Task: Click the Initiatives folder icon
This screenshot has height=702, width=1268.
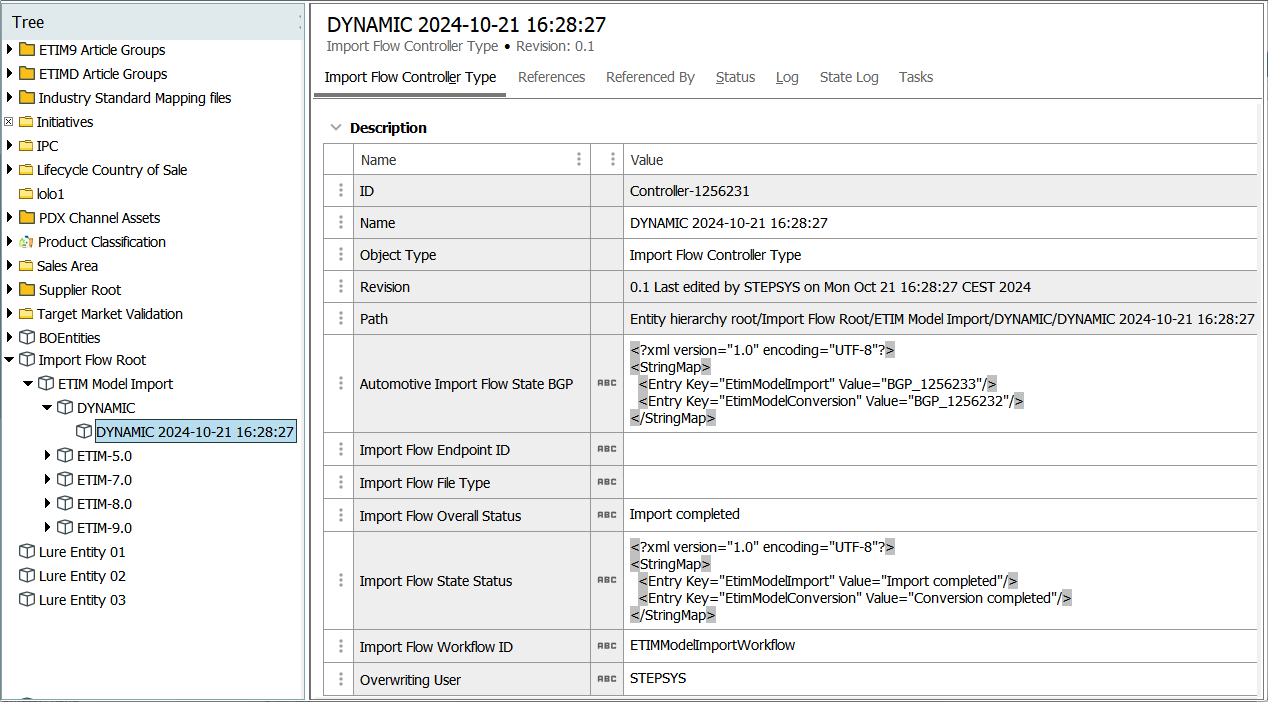Action: 26,122
